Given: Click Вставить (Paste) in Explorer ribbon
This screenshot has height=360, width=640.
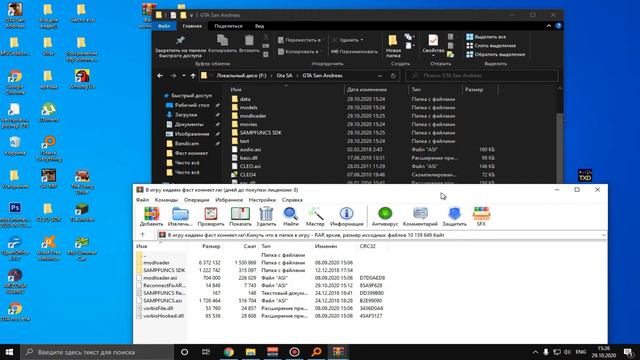Looking at the screenshot, I should 249,44.
